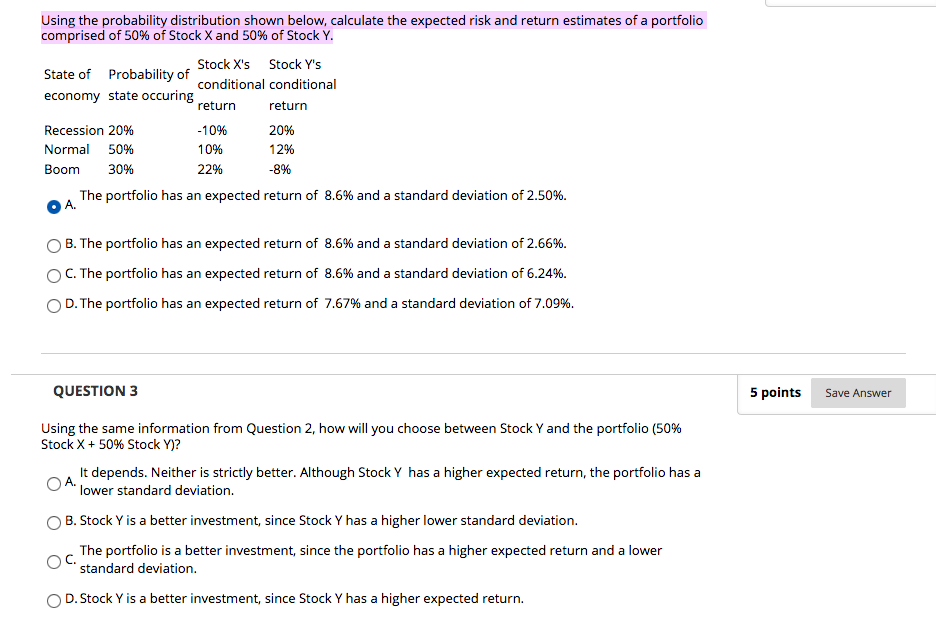951x642 pixels.
Task: Choose option C stating 6.24% standard deviation
Action: coord(53,275)
